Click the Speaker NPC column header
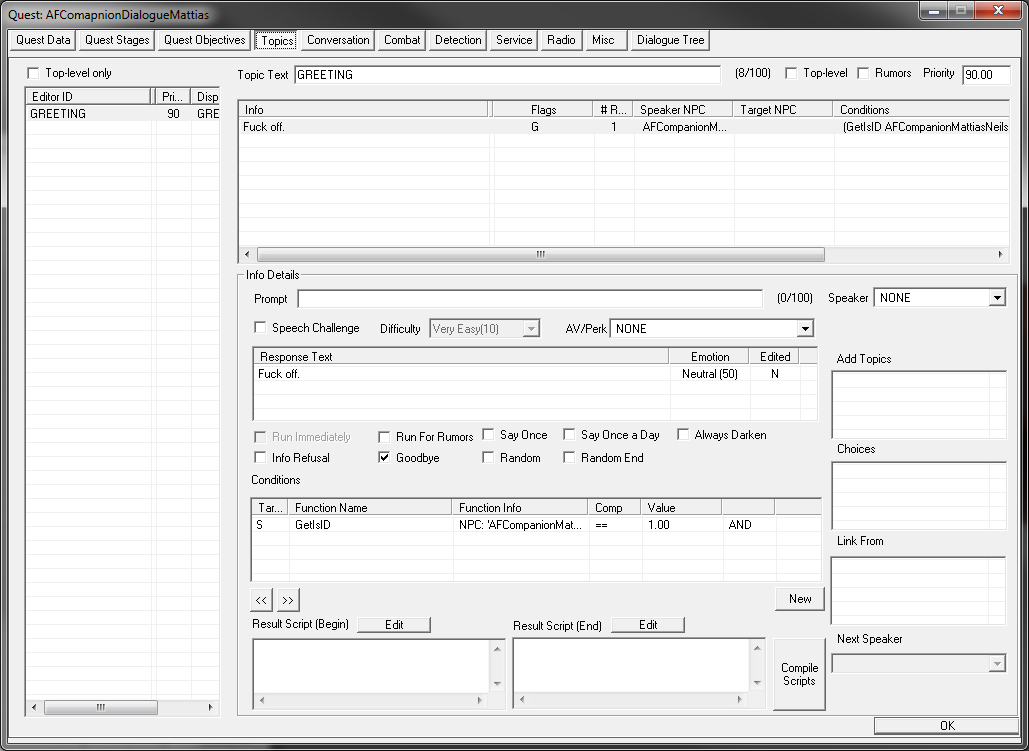Image resolution: width=1029 pixels, height=751 pixels. click(x=684, y=110)
